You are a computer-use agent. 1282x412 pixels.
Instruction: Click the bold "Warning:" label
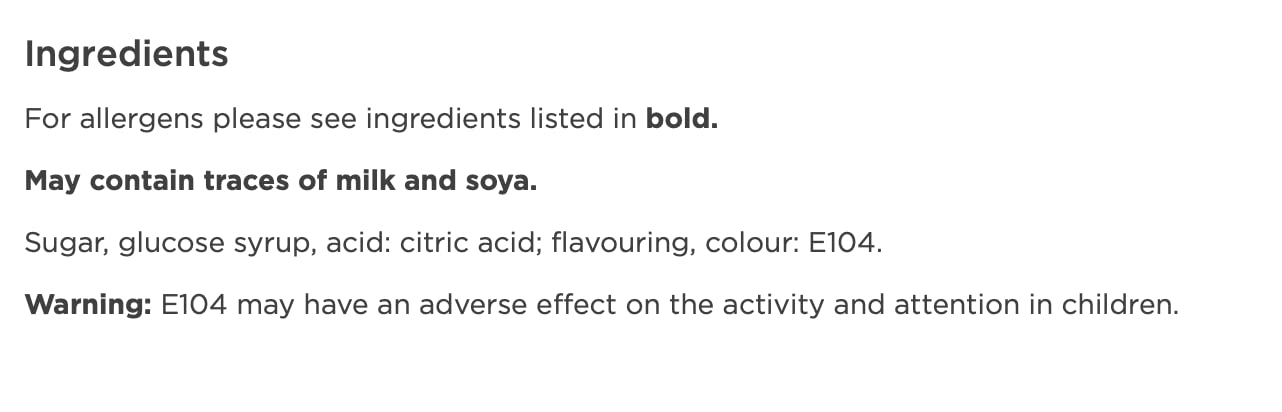[87, 305]
